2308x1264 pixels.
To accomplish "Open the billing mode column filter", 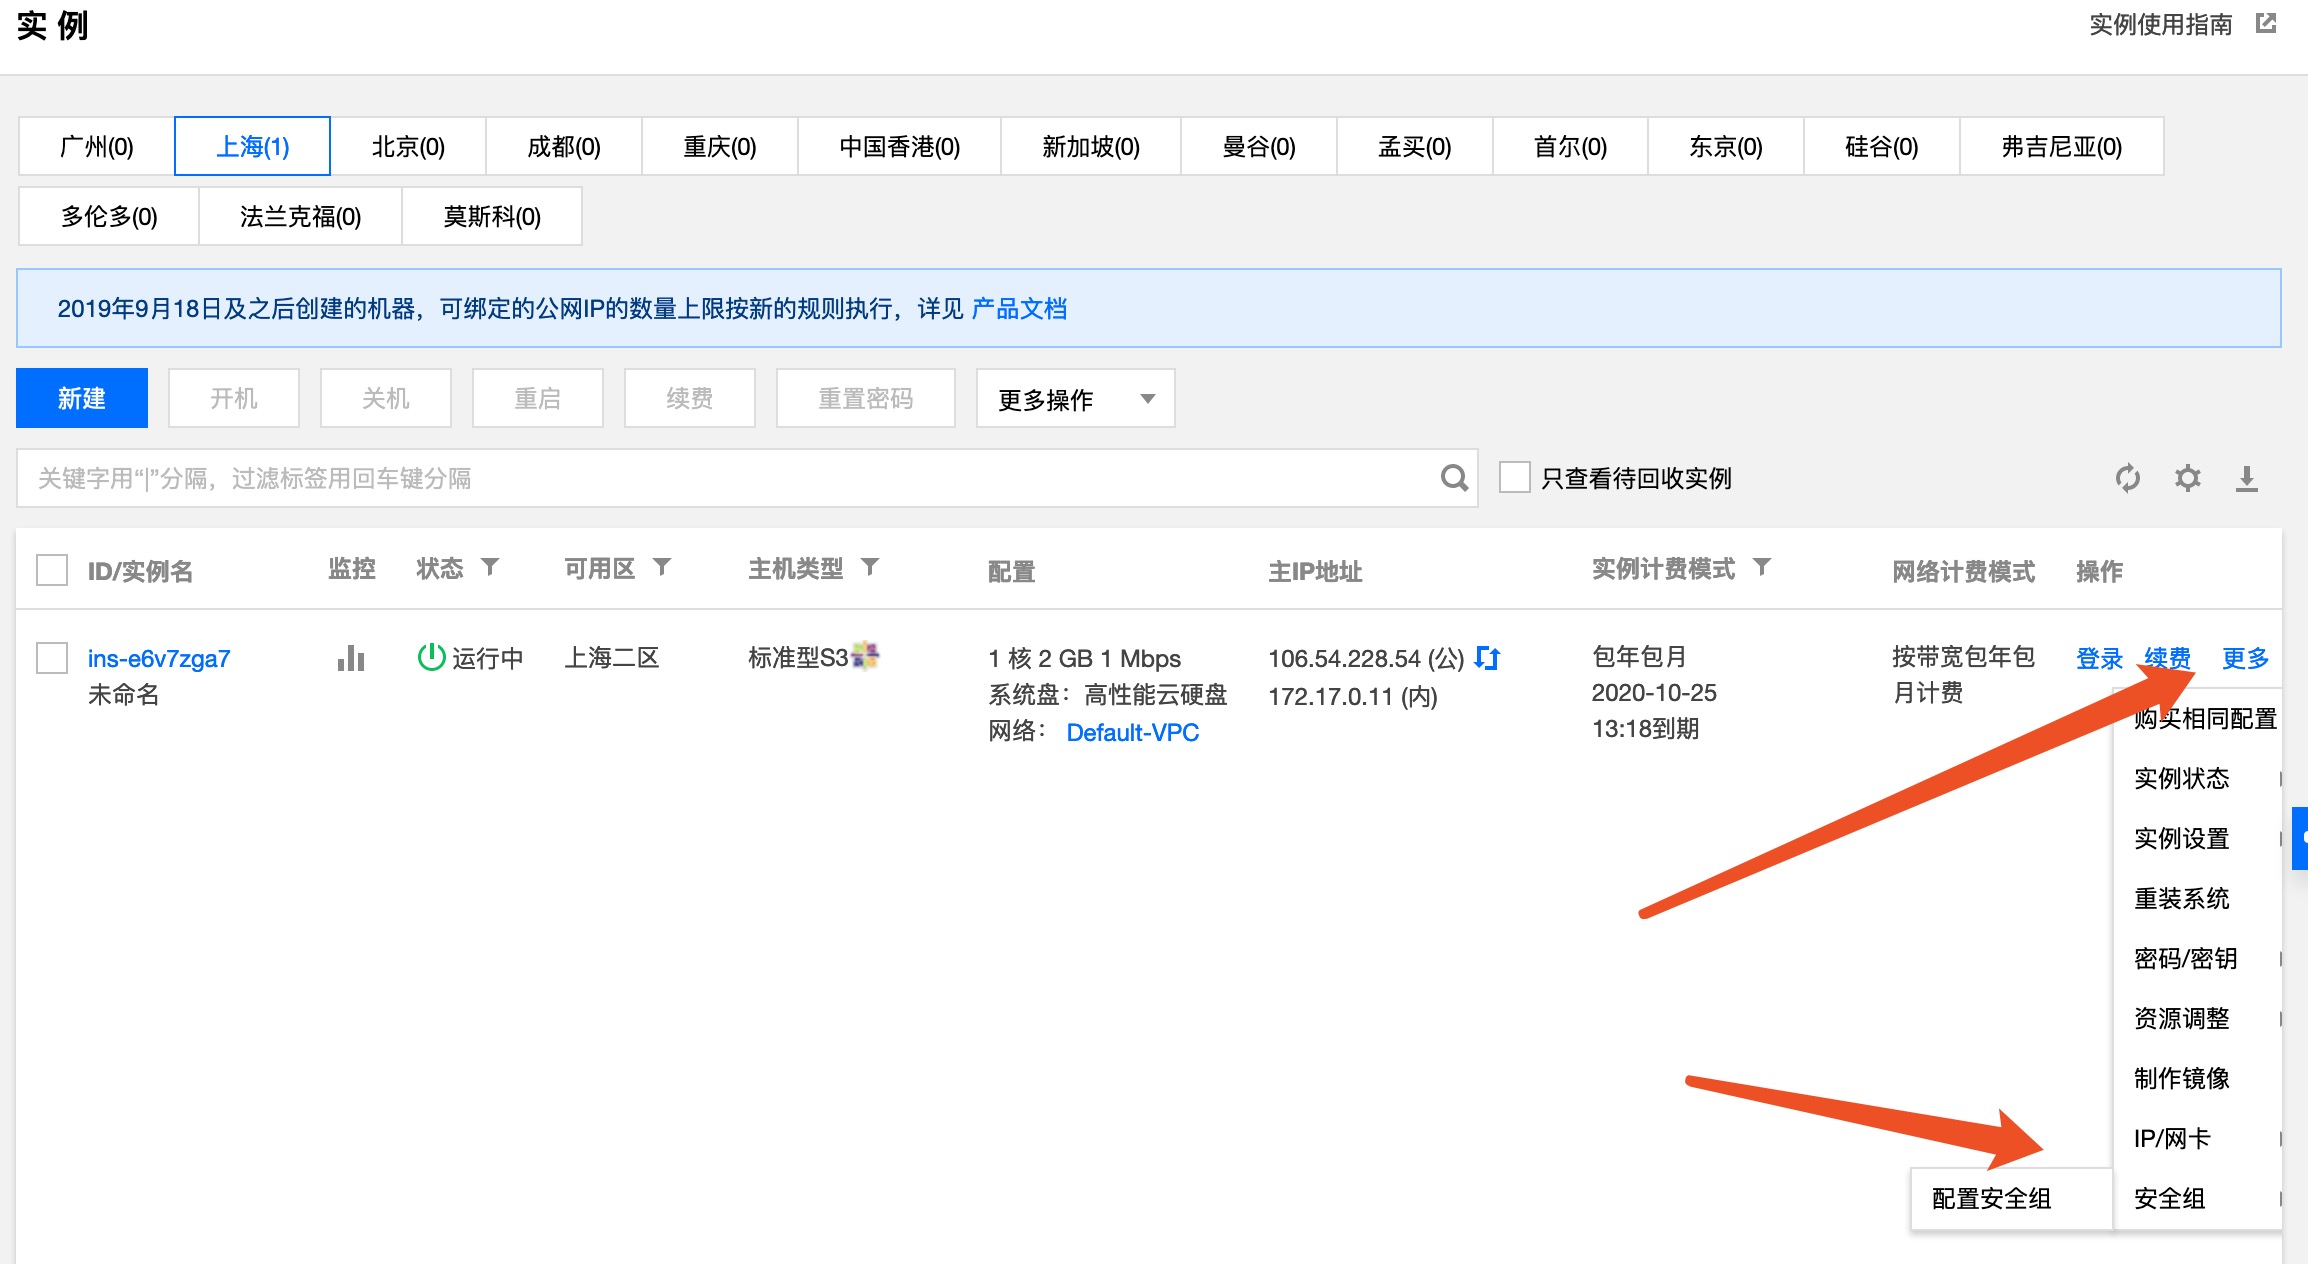I will pyautogui.click(x=1762, y=568).
